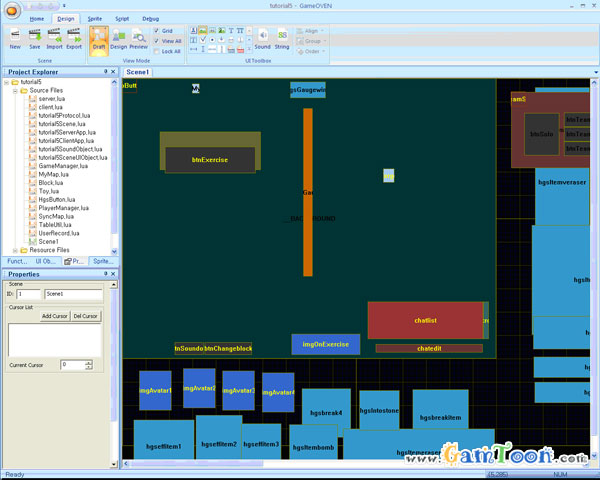
Task: Open the document tab list dropdown arrow
Action: [x=596, y=72]
